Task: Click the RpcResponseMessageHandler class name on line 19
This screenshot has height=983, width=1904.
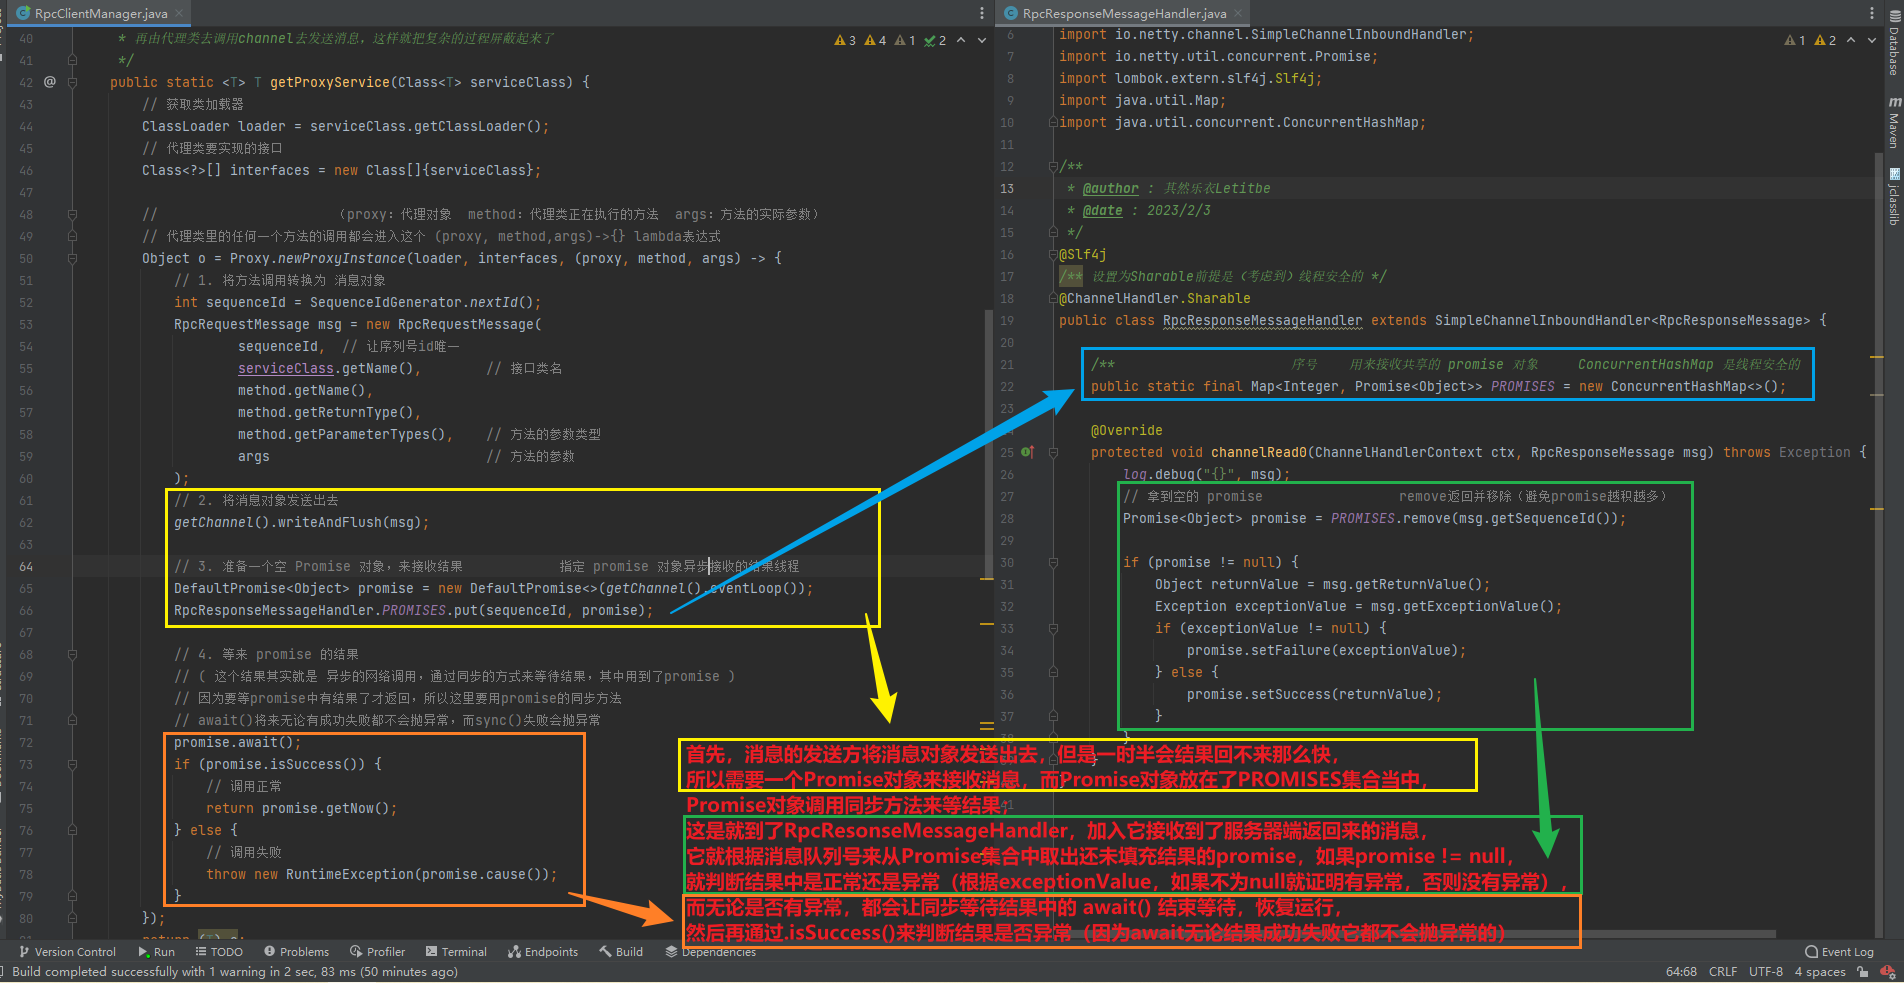Action: tap(1262, 320)
